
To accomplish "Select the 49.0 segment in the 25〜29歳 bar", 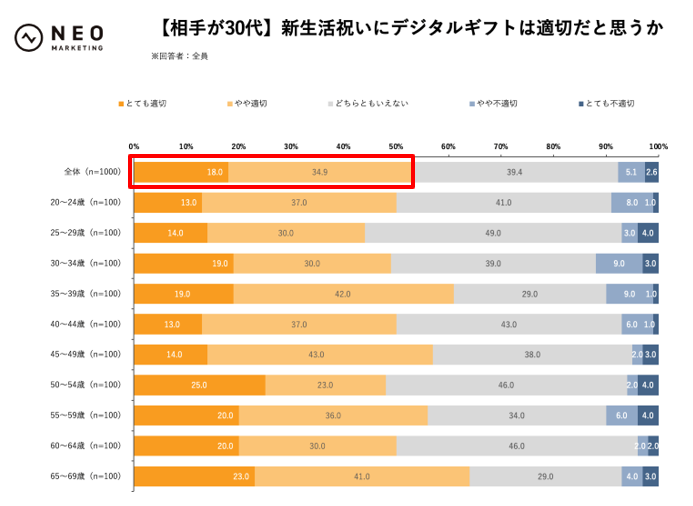I will point(493,233).
